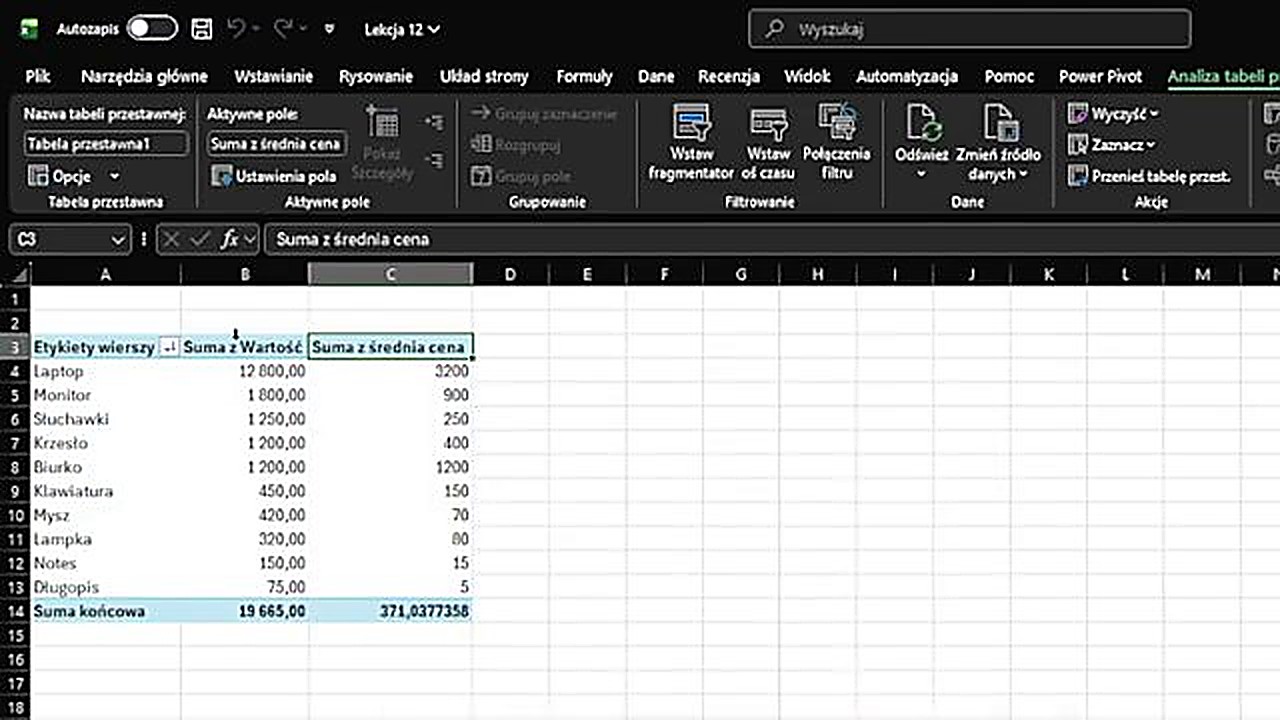
Task: Expand the Wyczyść dropdown menu
Action: pos(1153,114)
